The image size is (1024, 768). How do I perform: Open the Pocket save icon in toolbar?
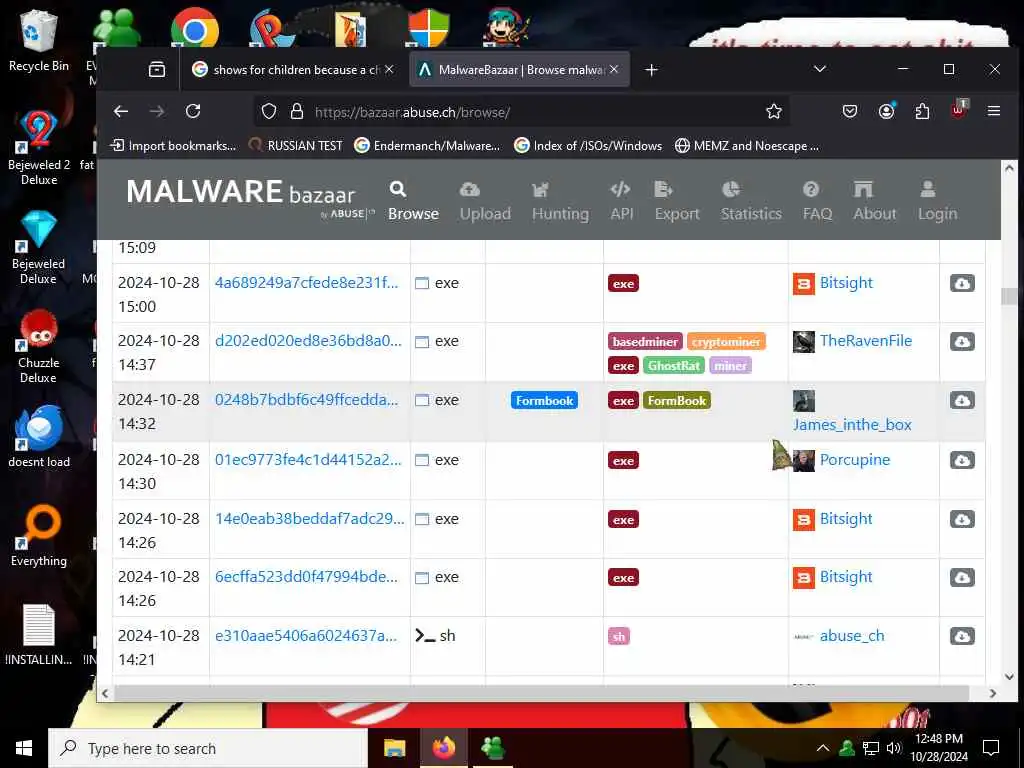[850, 112]
